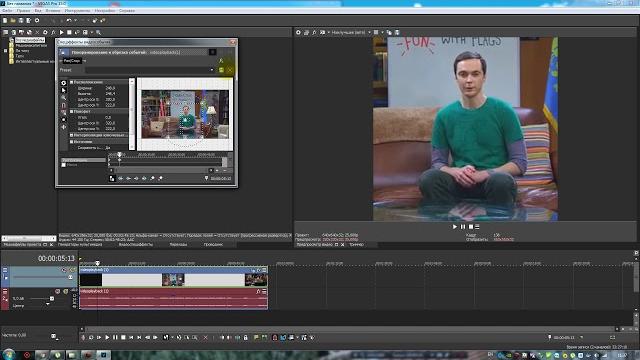Toggle the lock event icon in timeline toolbar

coord(245,338)
